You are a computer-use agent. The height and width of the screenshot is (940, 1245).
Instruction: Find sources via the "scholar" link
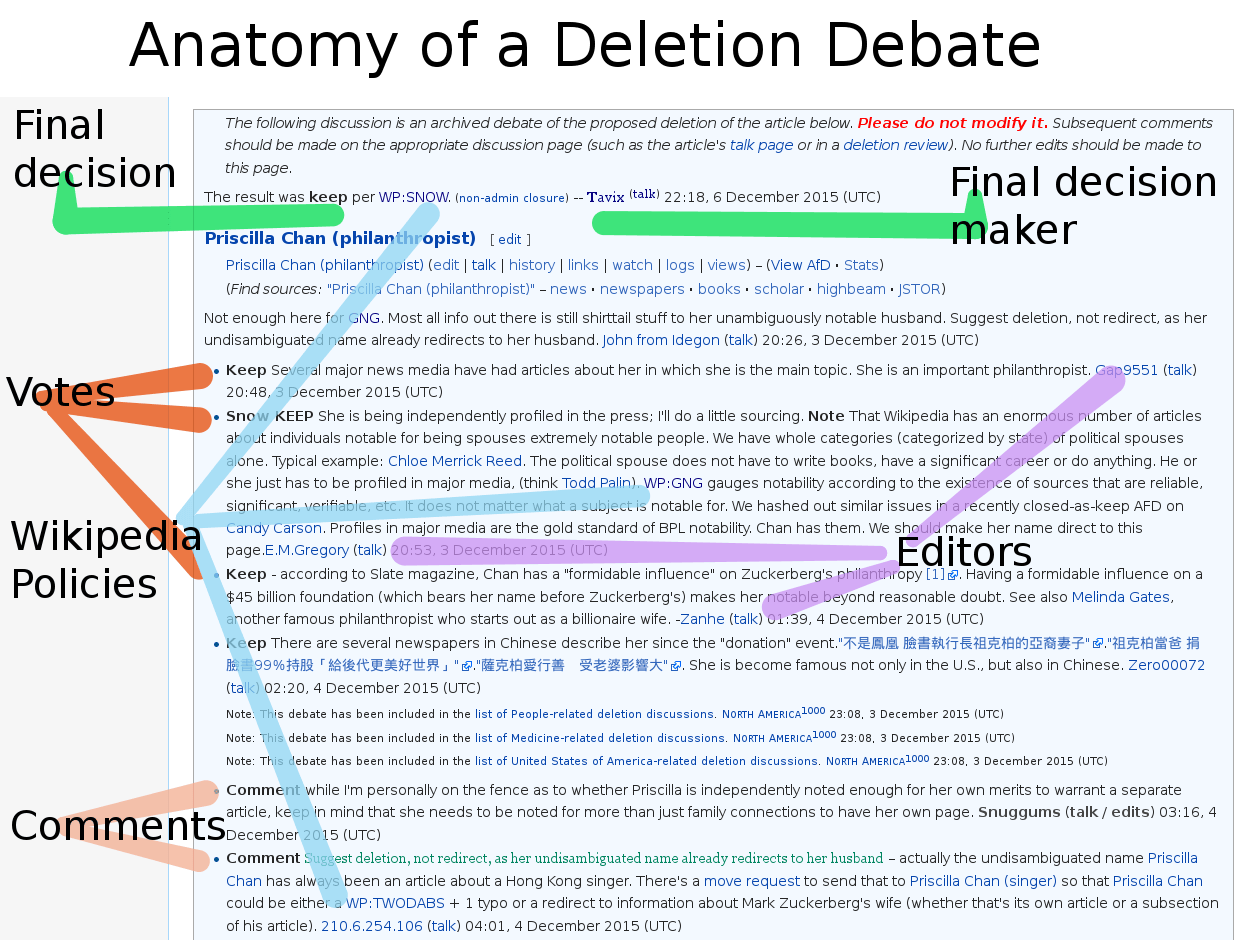tap(779, 289)
